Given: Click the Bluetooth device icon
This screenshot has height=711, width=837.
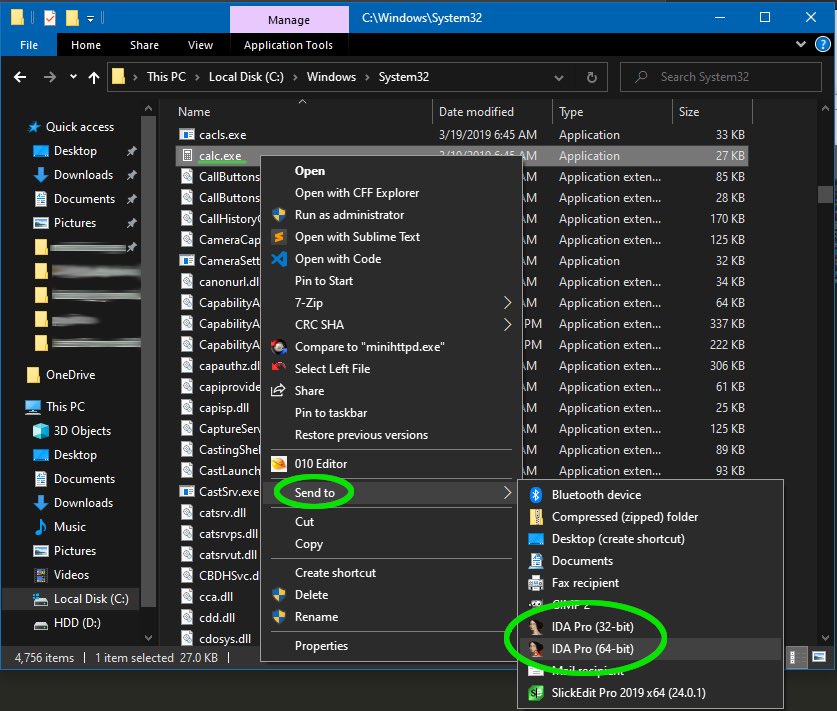Looking at the screenshot, I should pyautogui.click(x=535, y=495).
